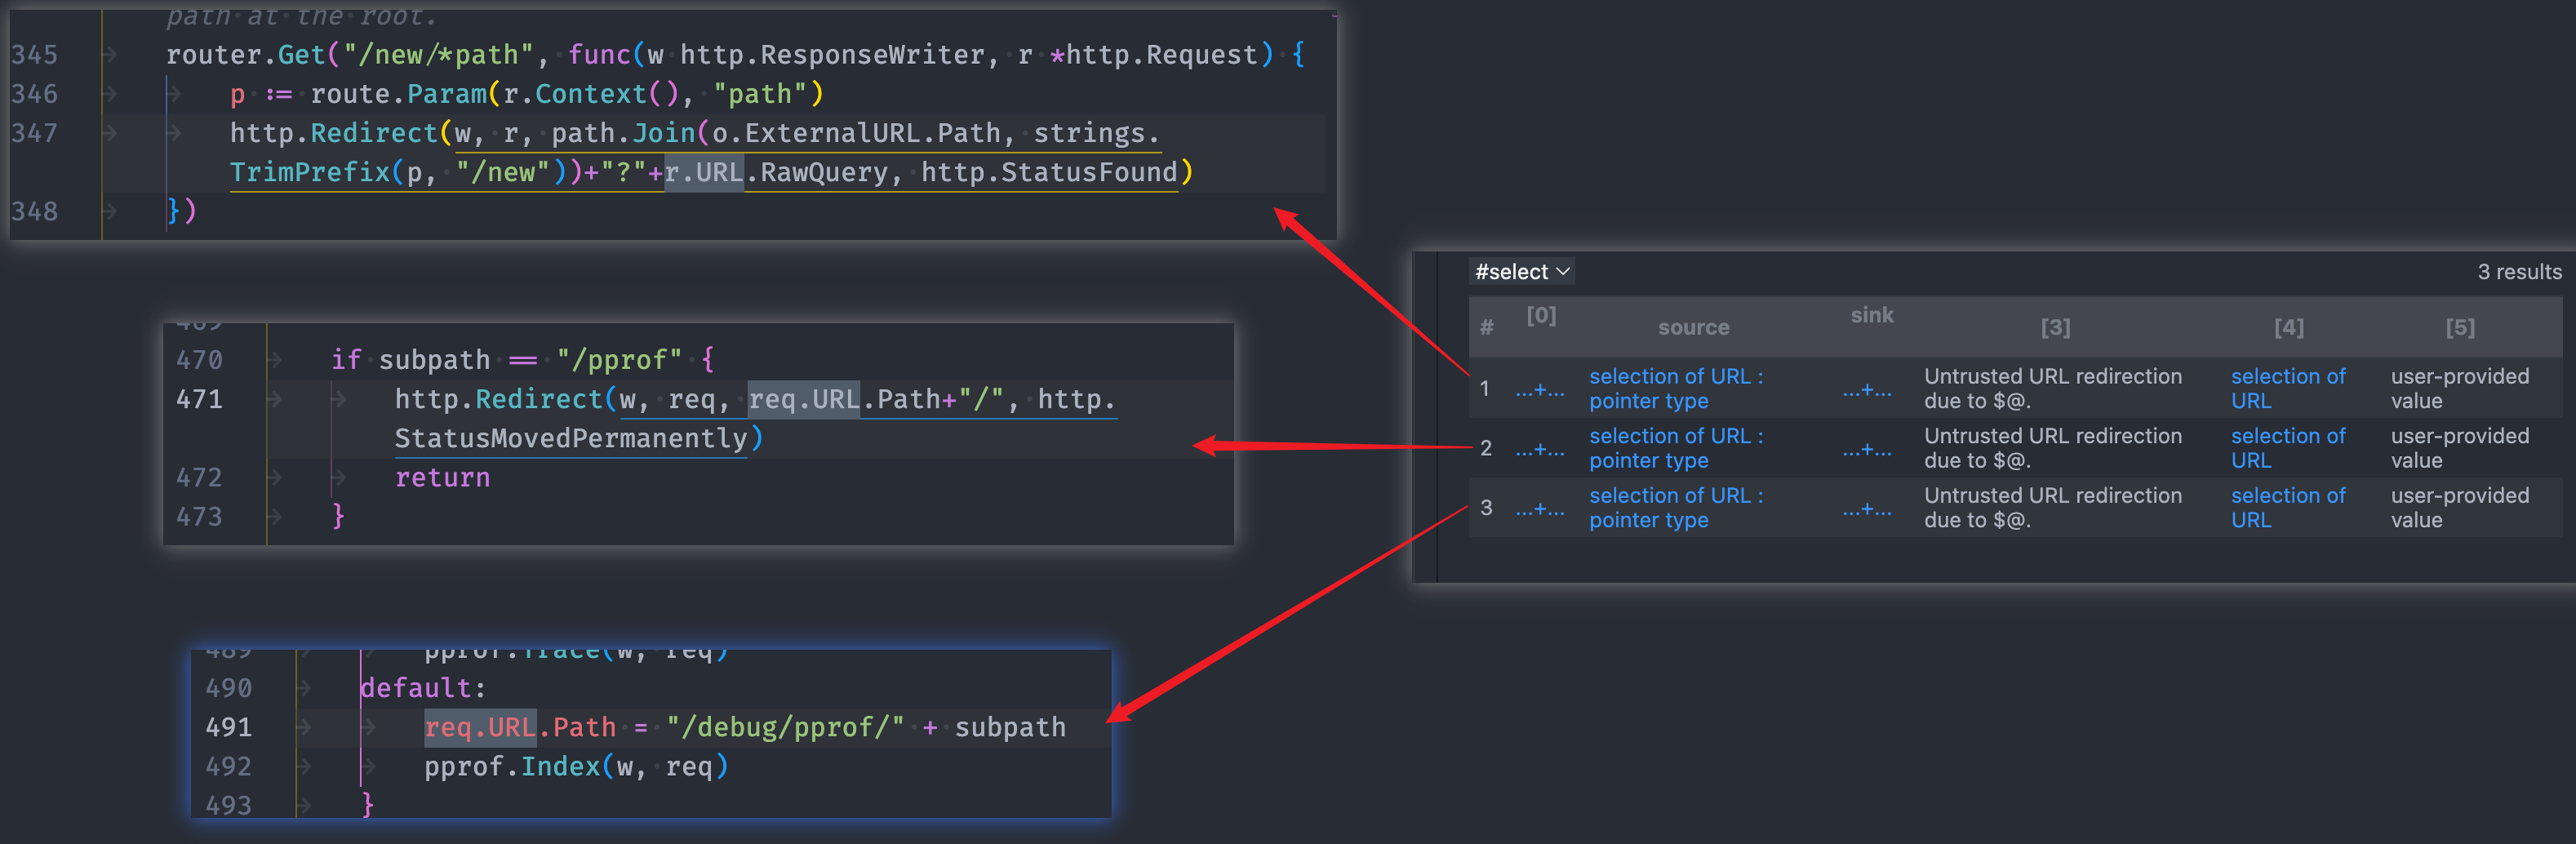The height and width of the screenshot is (844, 2576).
Task: Click line number 490 in the gutter
Action: point(229,688)
